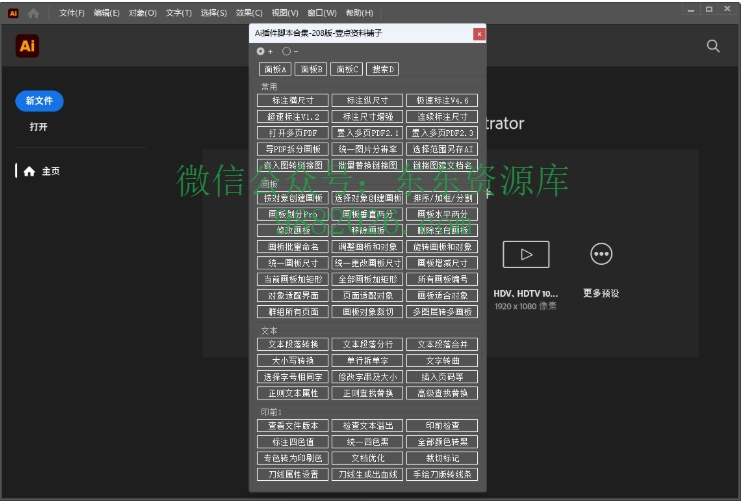Screen dimensions: 746x503
Task: Switch to 面板C tab
Action: [x=346, y=69]
